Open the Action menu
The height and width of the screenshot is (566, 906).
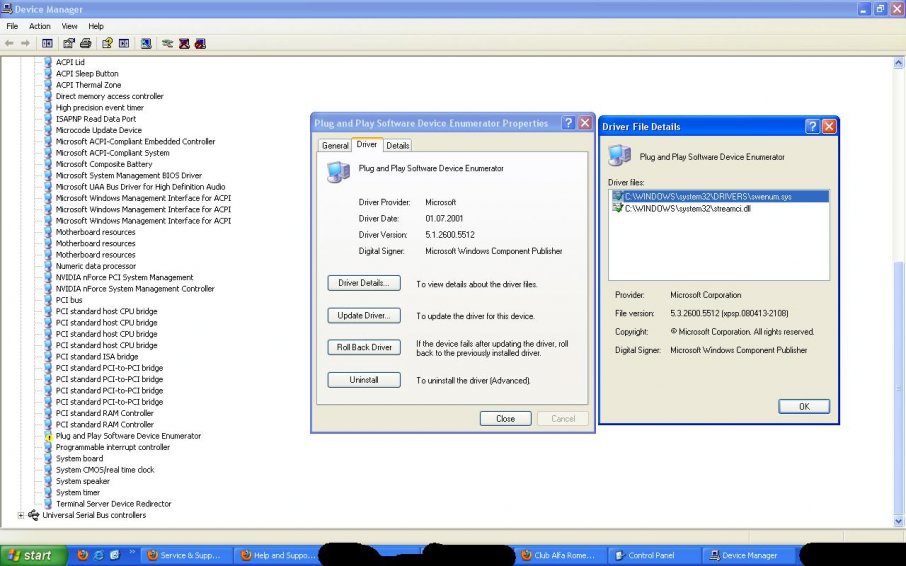40,26
